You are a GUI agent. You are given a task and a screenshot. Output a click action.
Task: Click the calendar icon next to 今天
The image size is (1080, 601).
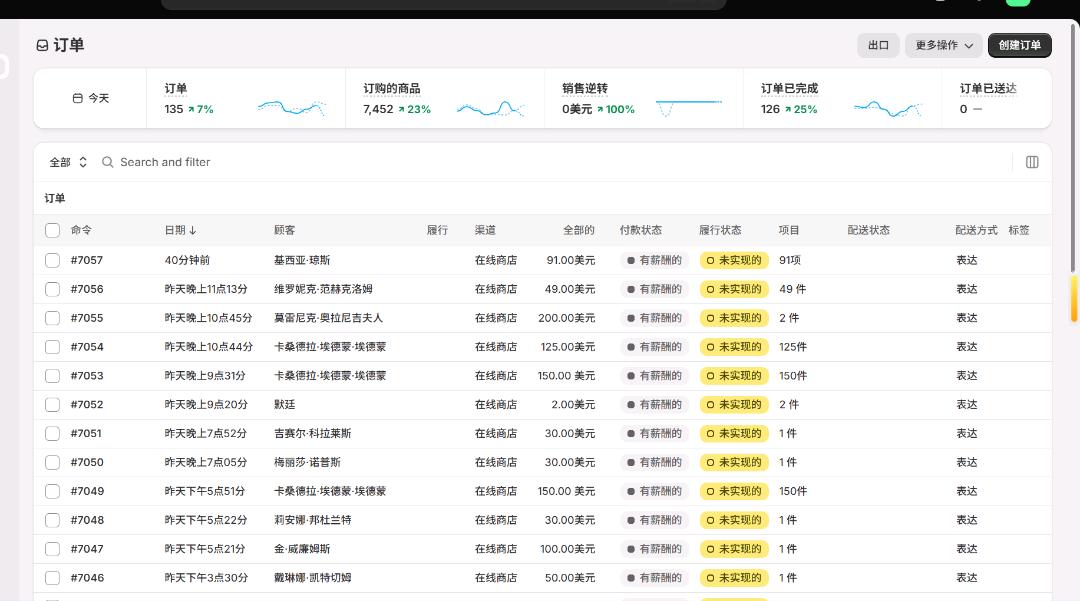pos(78,98)
